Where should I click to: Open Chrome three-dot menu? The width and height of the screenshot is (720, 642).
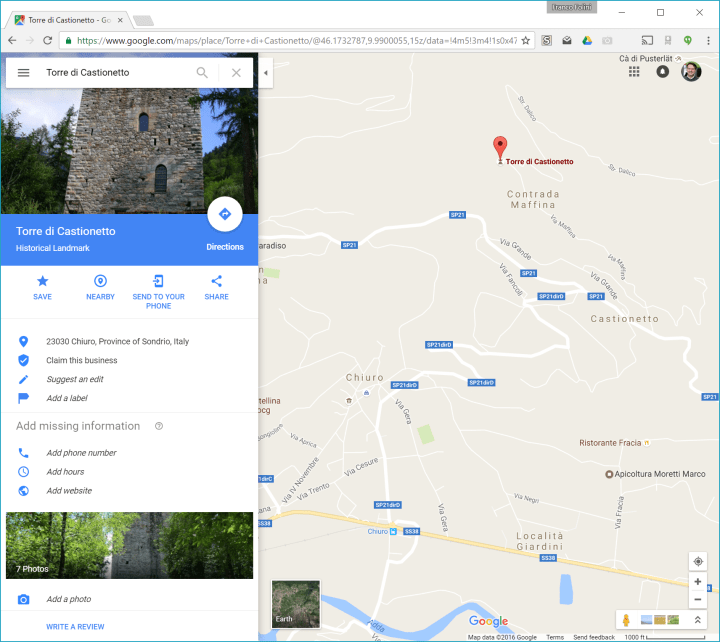coord(708,40)
